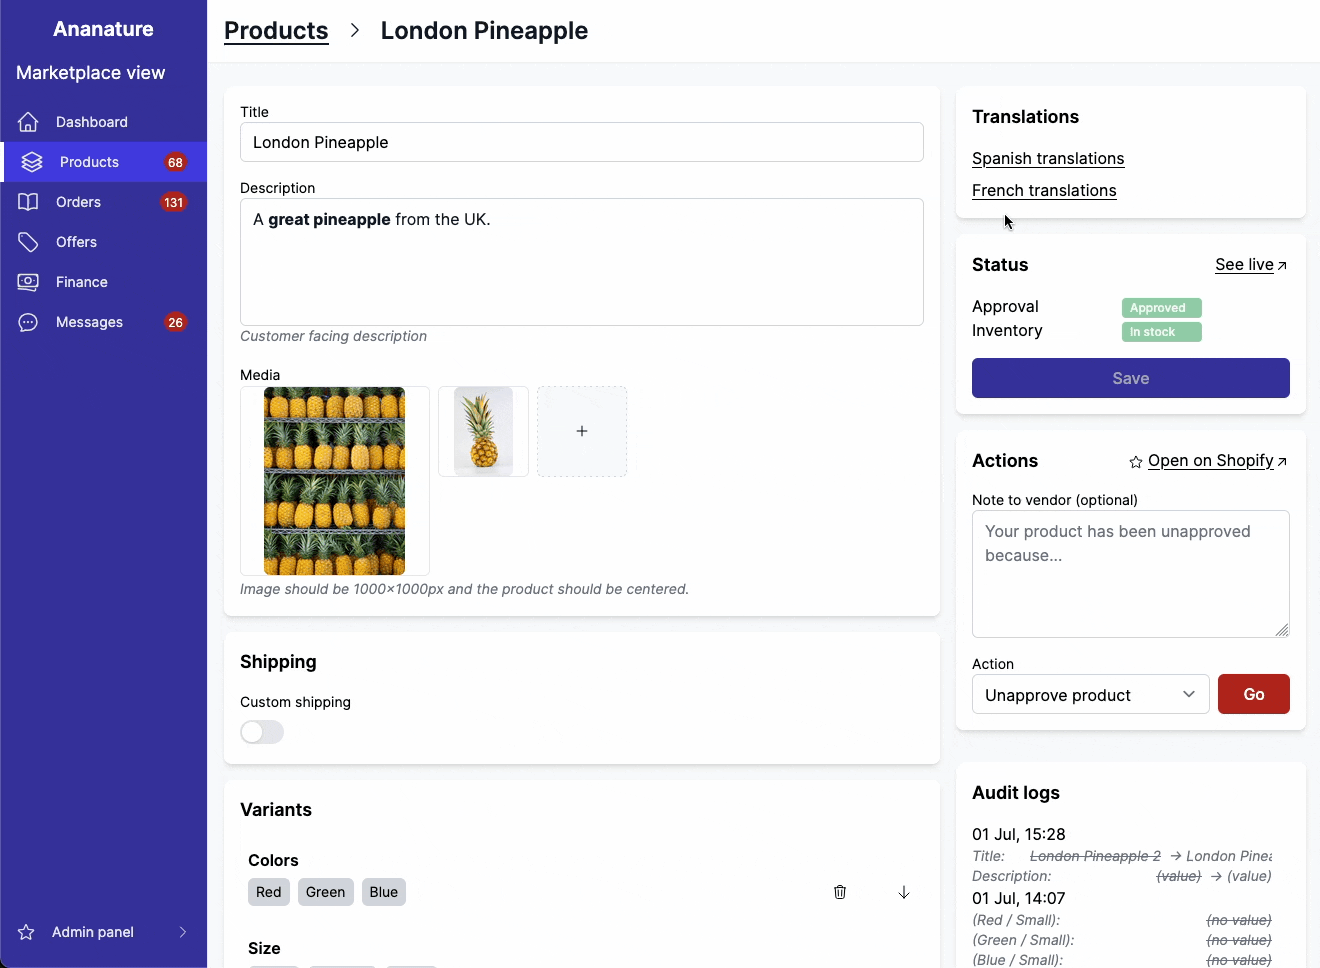Click the Save button
This screenshot has width=1320, height=968.
(x=1130, y=378)
